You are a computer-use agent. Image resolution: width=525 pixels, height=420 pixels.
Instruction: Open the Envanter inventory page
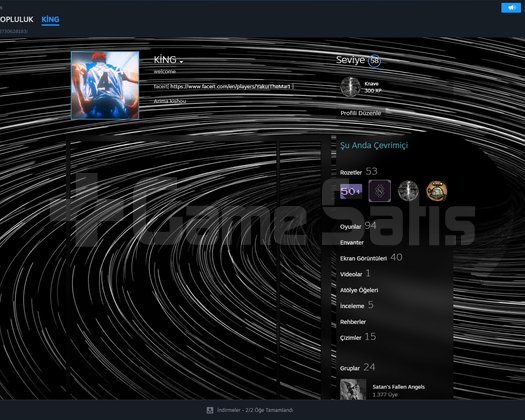coord(352,242)
